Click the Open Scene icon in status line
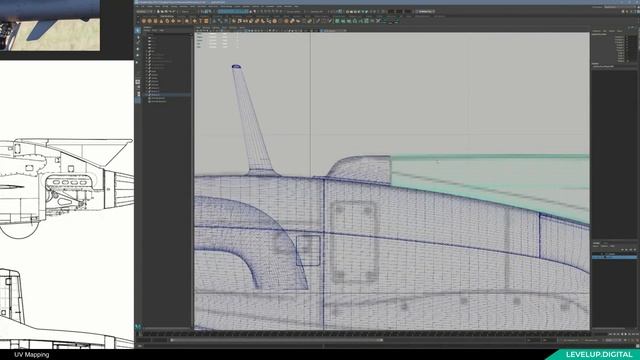640x360 pixels. pyautogui.click(x=162, y=11)
